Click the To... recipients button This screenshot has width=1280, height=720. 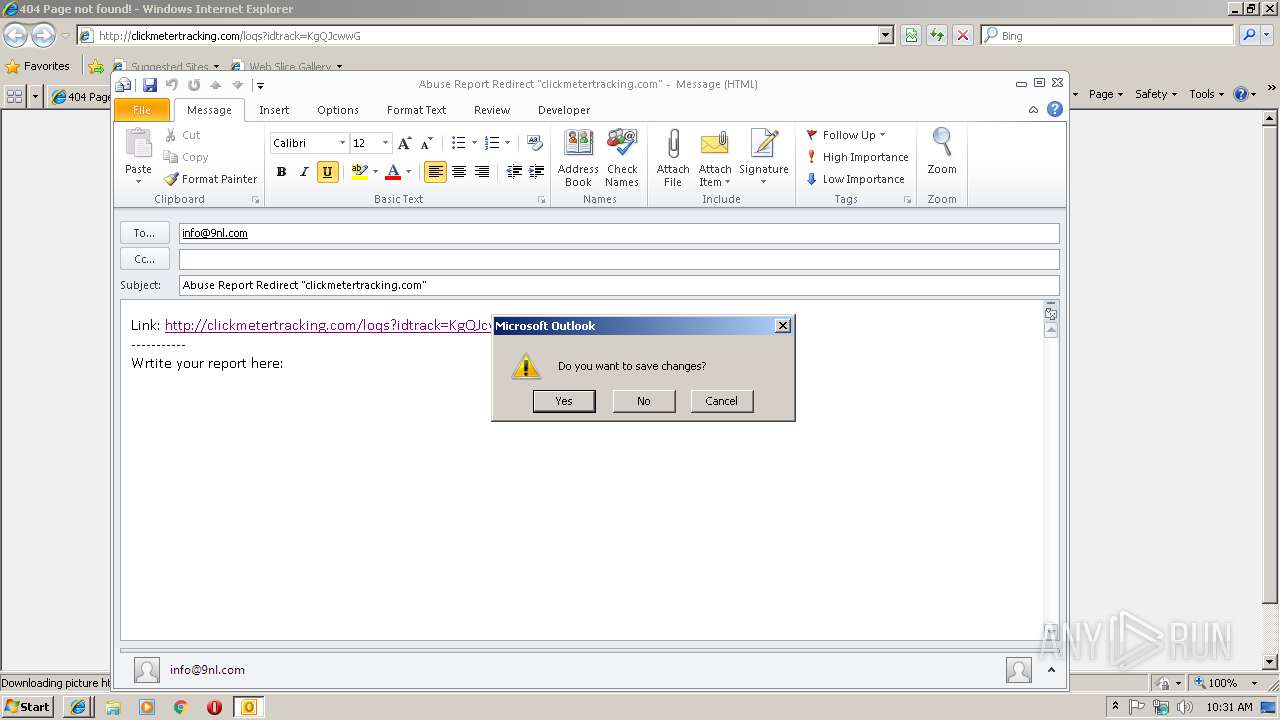pos(145,233)
